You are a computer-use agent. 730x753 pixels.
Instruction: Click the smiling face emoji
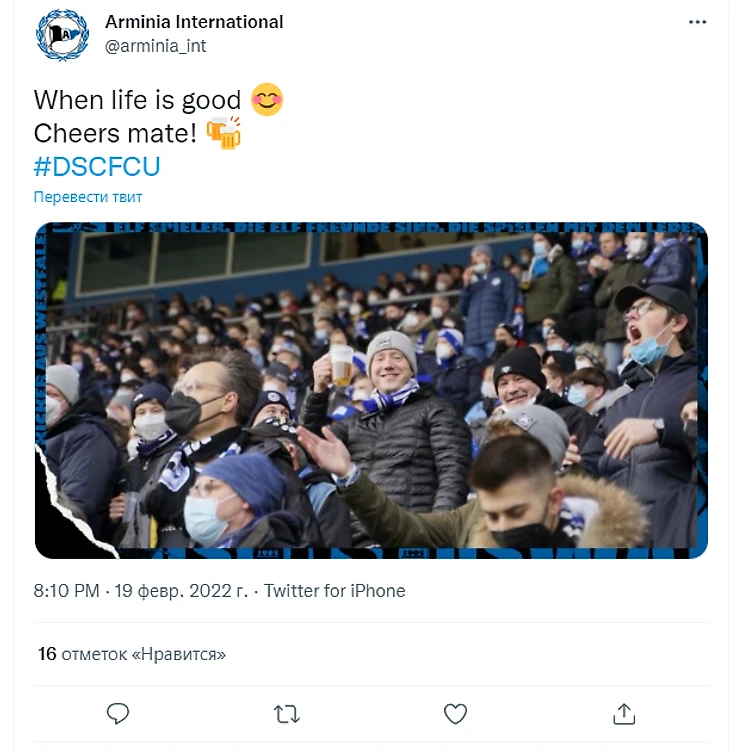pos(267,99)
